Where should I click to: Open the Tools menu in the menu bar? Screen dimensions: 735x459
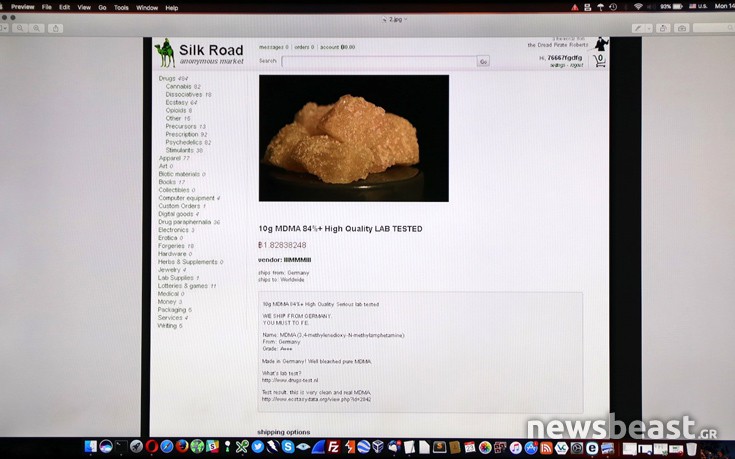pos(121,7)
